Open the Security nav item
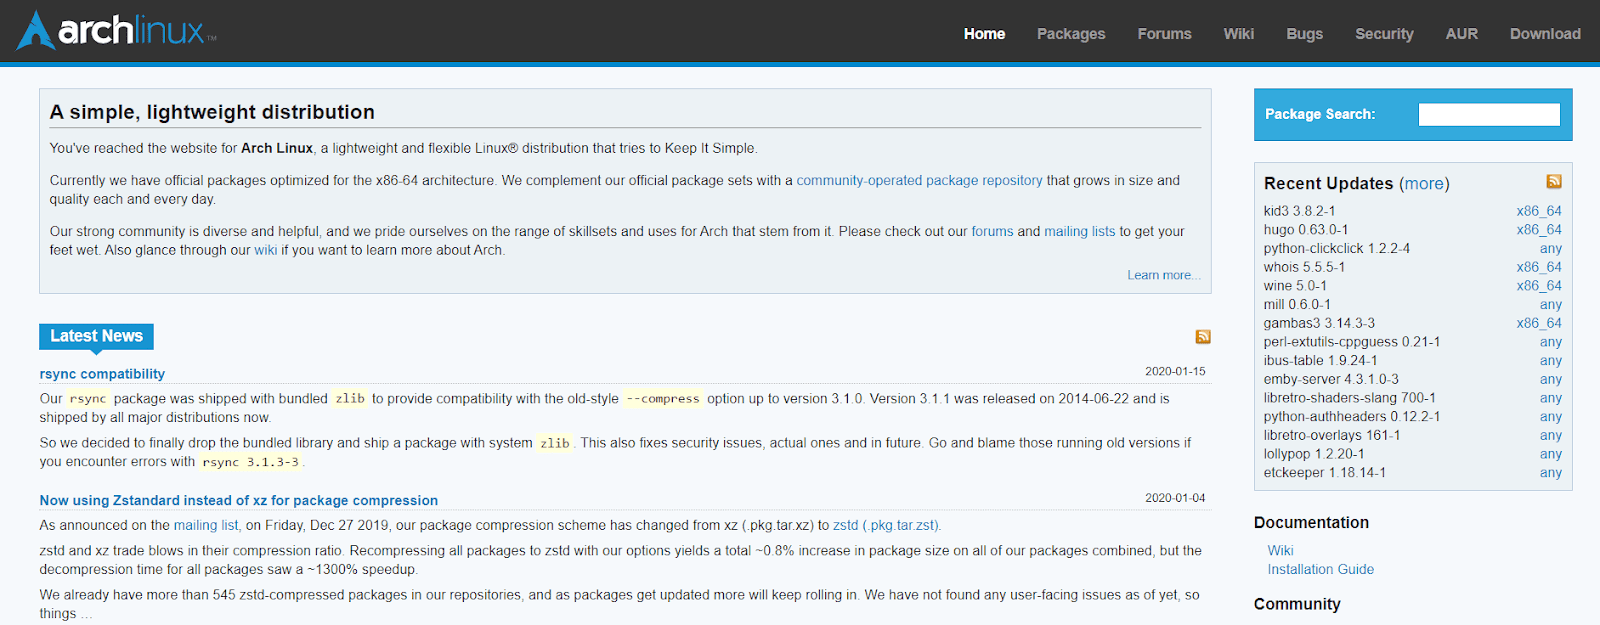 1384,34
